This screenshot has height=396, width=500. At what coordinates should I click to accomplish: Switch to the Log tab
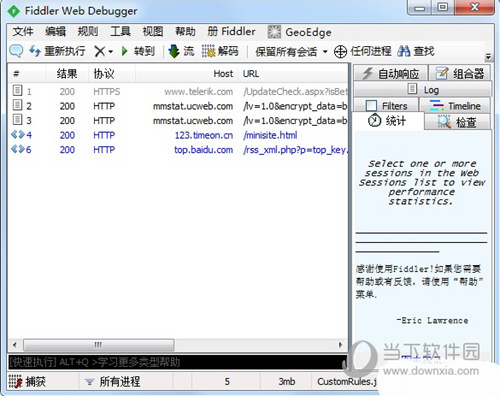pos(423,90)
